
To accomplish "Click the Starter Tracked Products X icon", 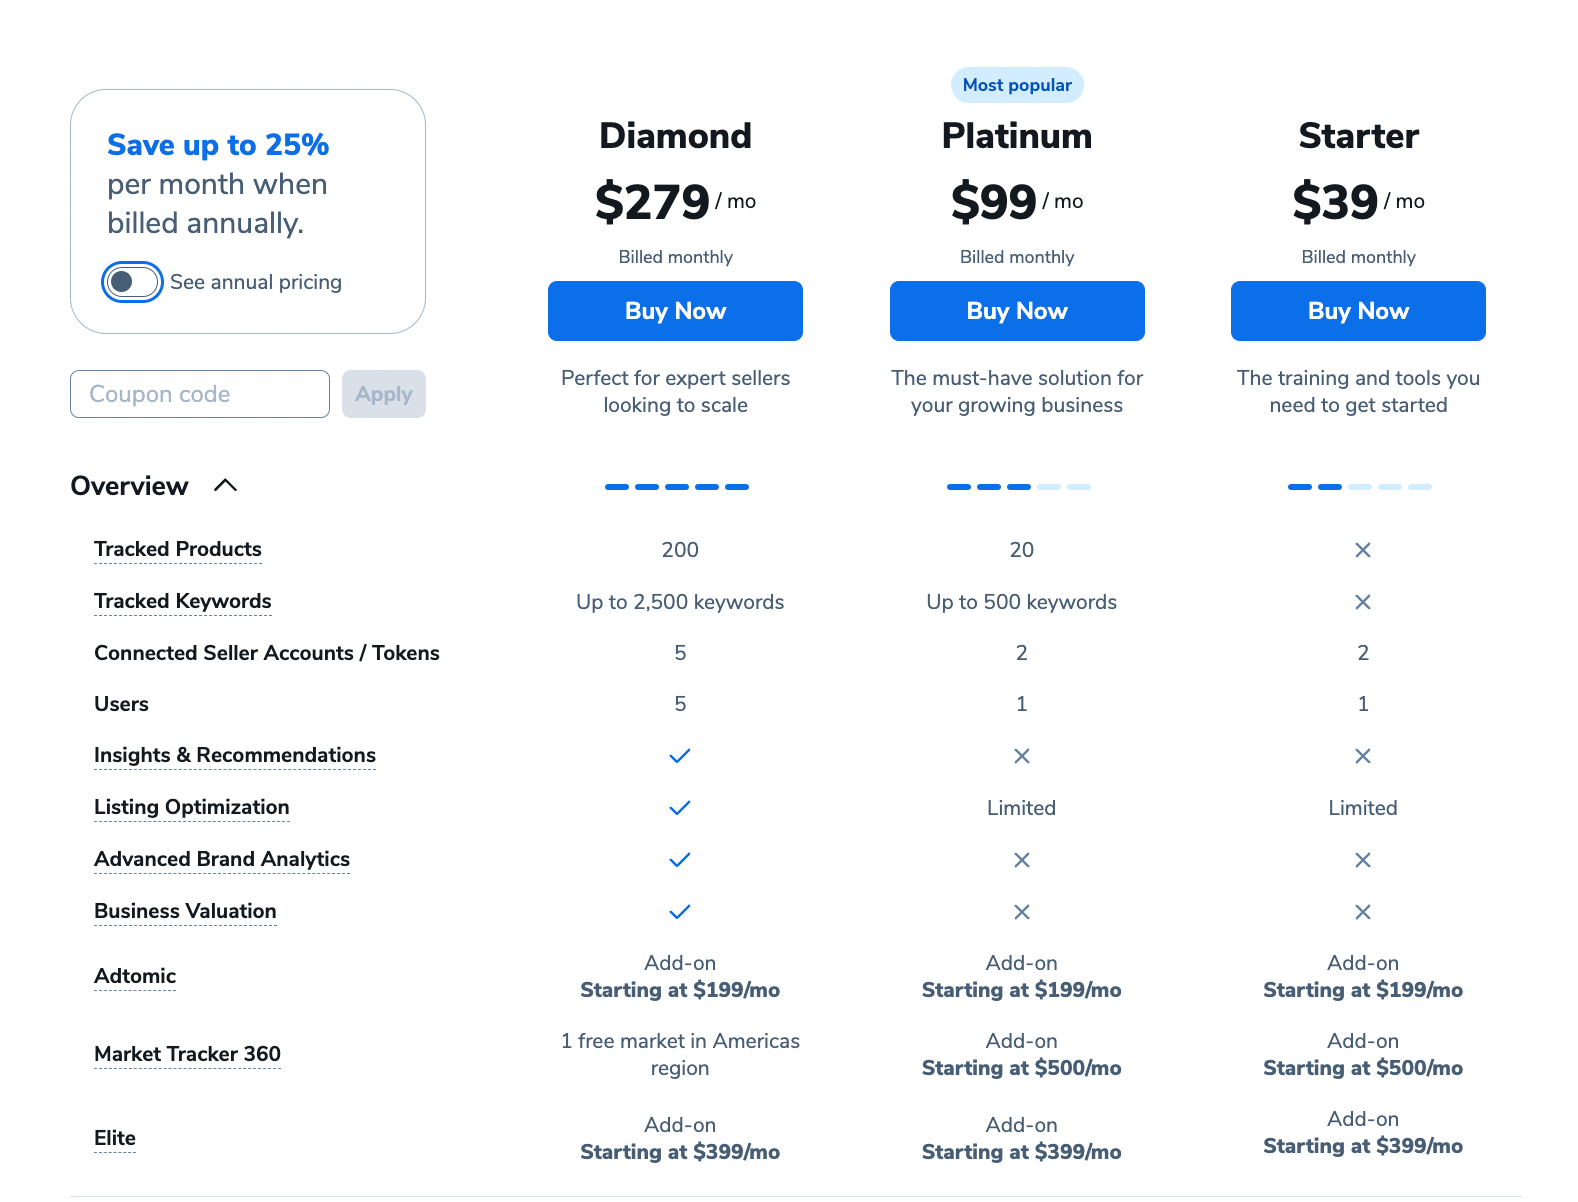I will [x=1362, y=550].
